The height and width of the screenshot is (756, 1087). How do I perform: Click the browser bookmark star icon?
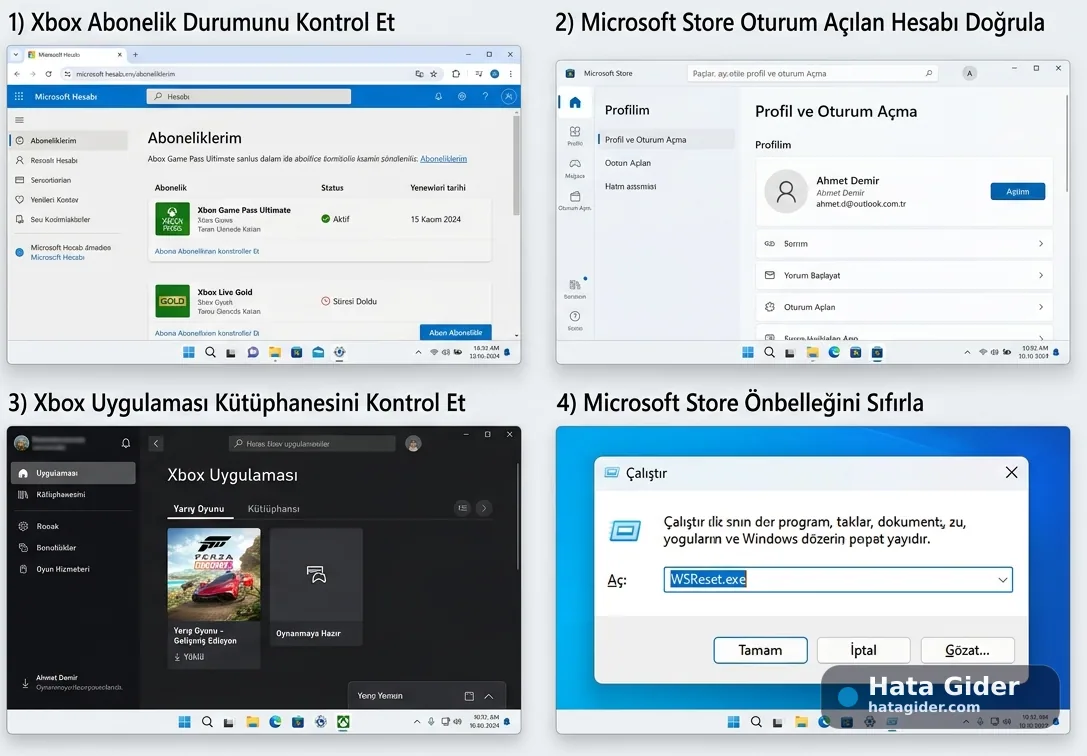pos(434,74)
